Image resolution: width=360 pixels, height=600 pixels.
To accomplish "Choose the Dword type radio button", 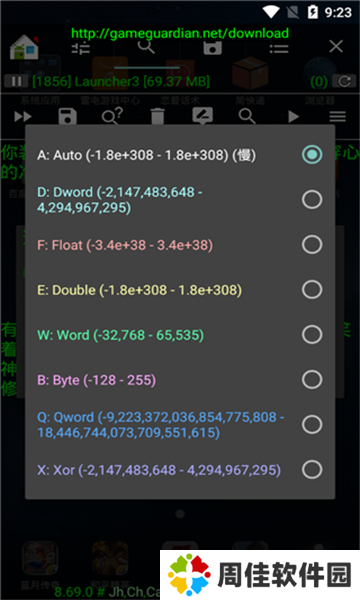I will click(312, 199).
